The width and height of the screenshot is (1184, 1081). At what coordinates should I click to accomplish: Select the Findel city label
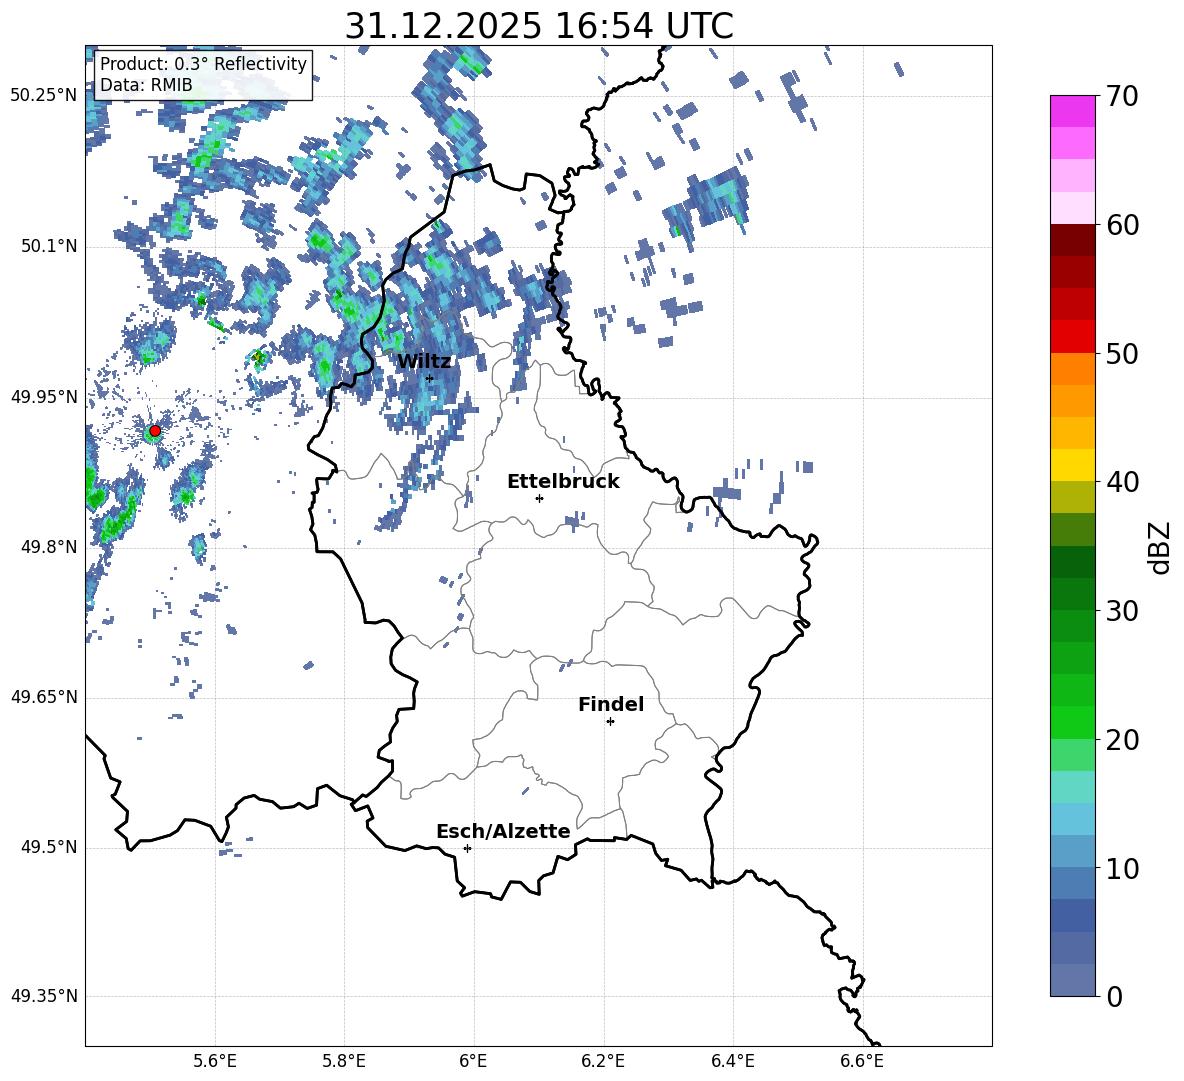click(x=611, y=704)
